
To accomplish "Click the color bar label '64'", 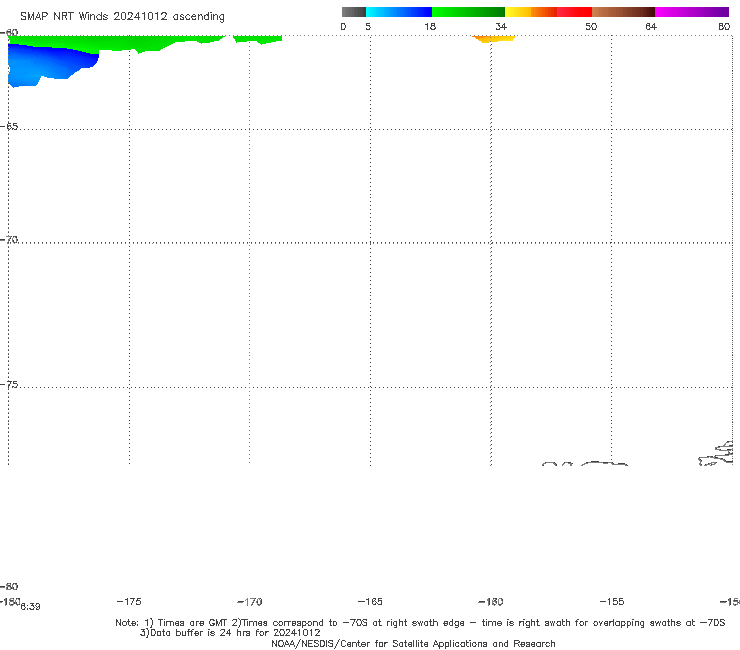I will 651,26.
